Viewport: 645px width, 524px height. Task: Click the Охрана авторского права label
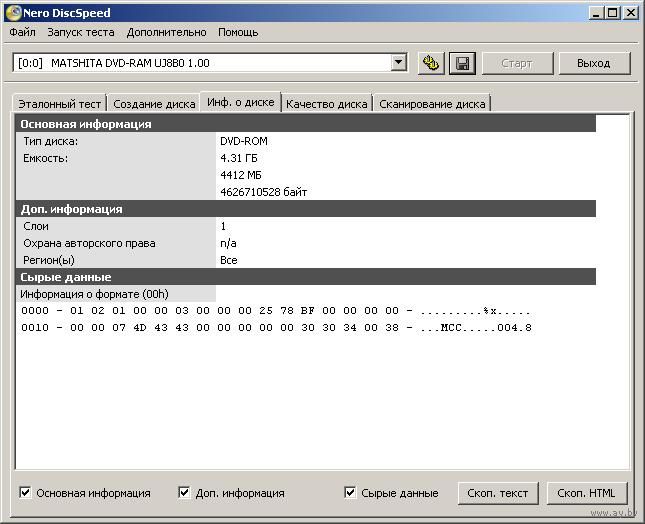[x=89, y=243]
